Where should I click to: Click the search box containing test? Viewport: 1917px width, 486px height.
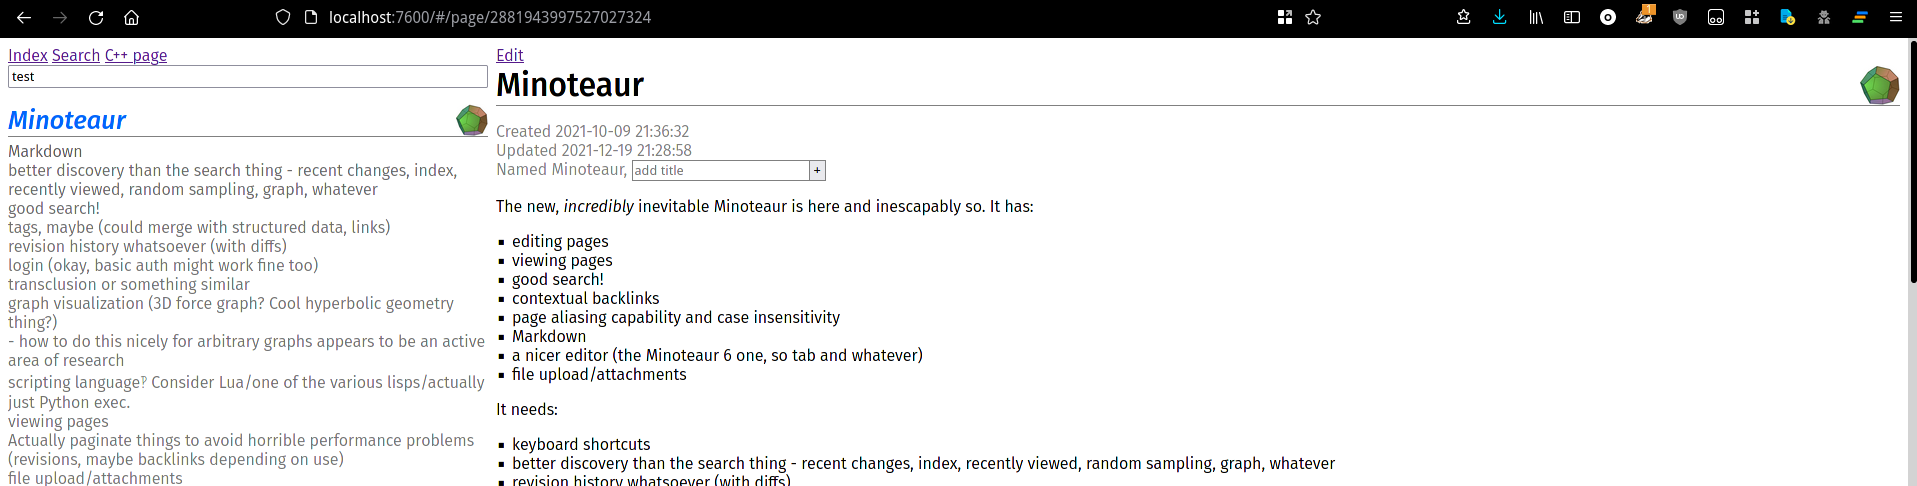tap(248, 77)
